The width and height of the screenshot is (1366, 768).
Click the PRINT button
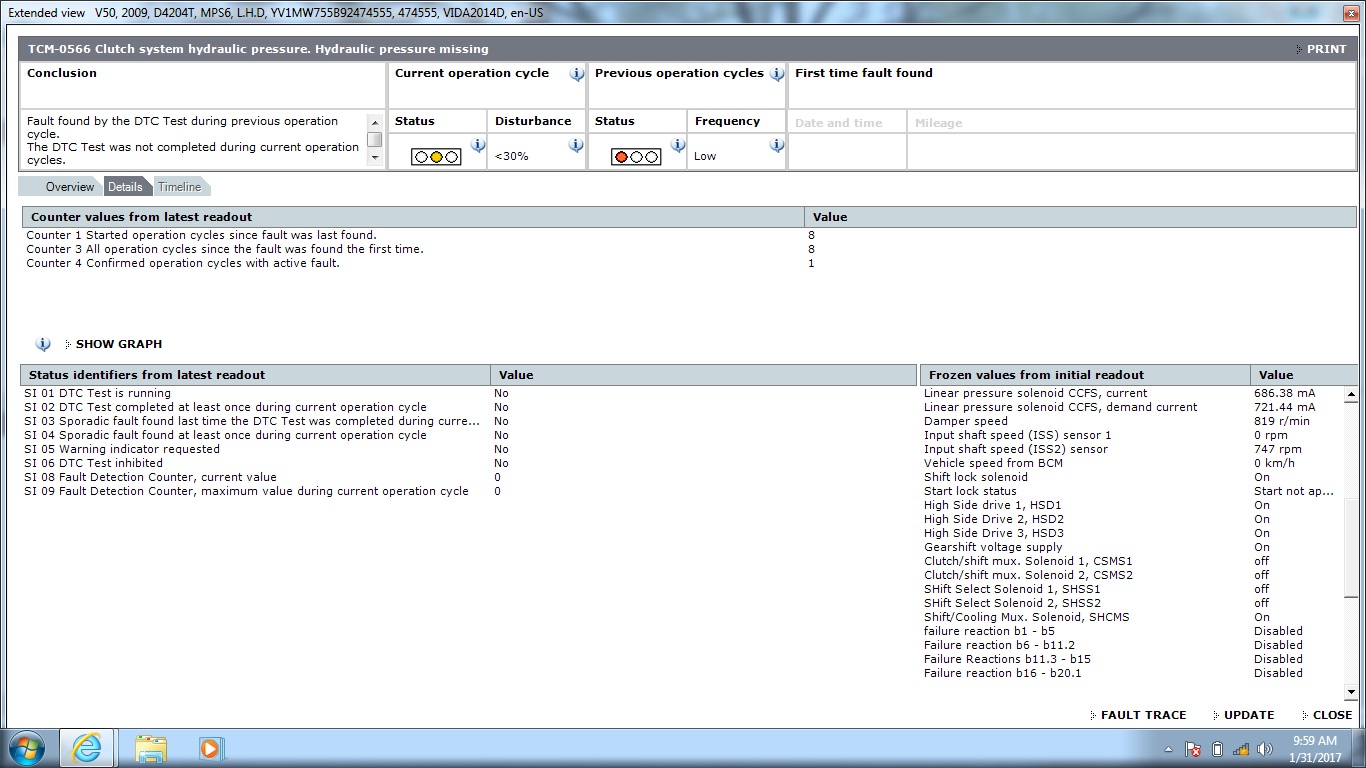[1325, 49]
